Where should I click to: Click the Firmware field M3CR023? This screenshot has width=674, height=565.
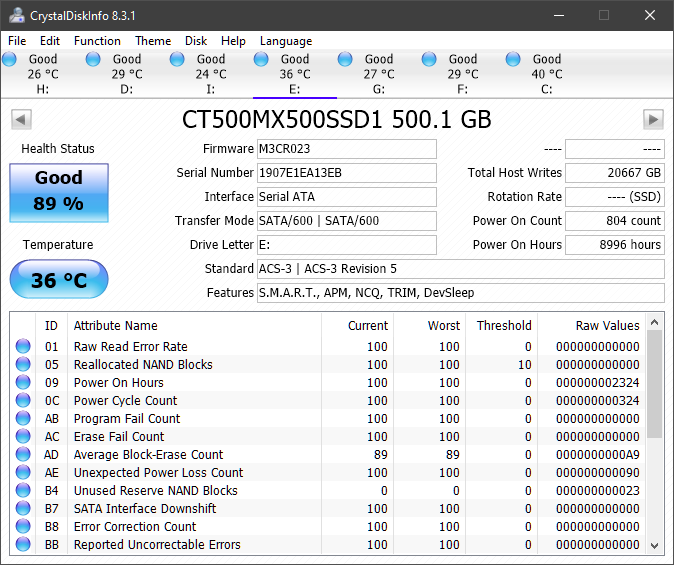click(x=347, y=149)
